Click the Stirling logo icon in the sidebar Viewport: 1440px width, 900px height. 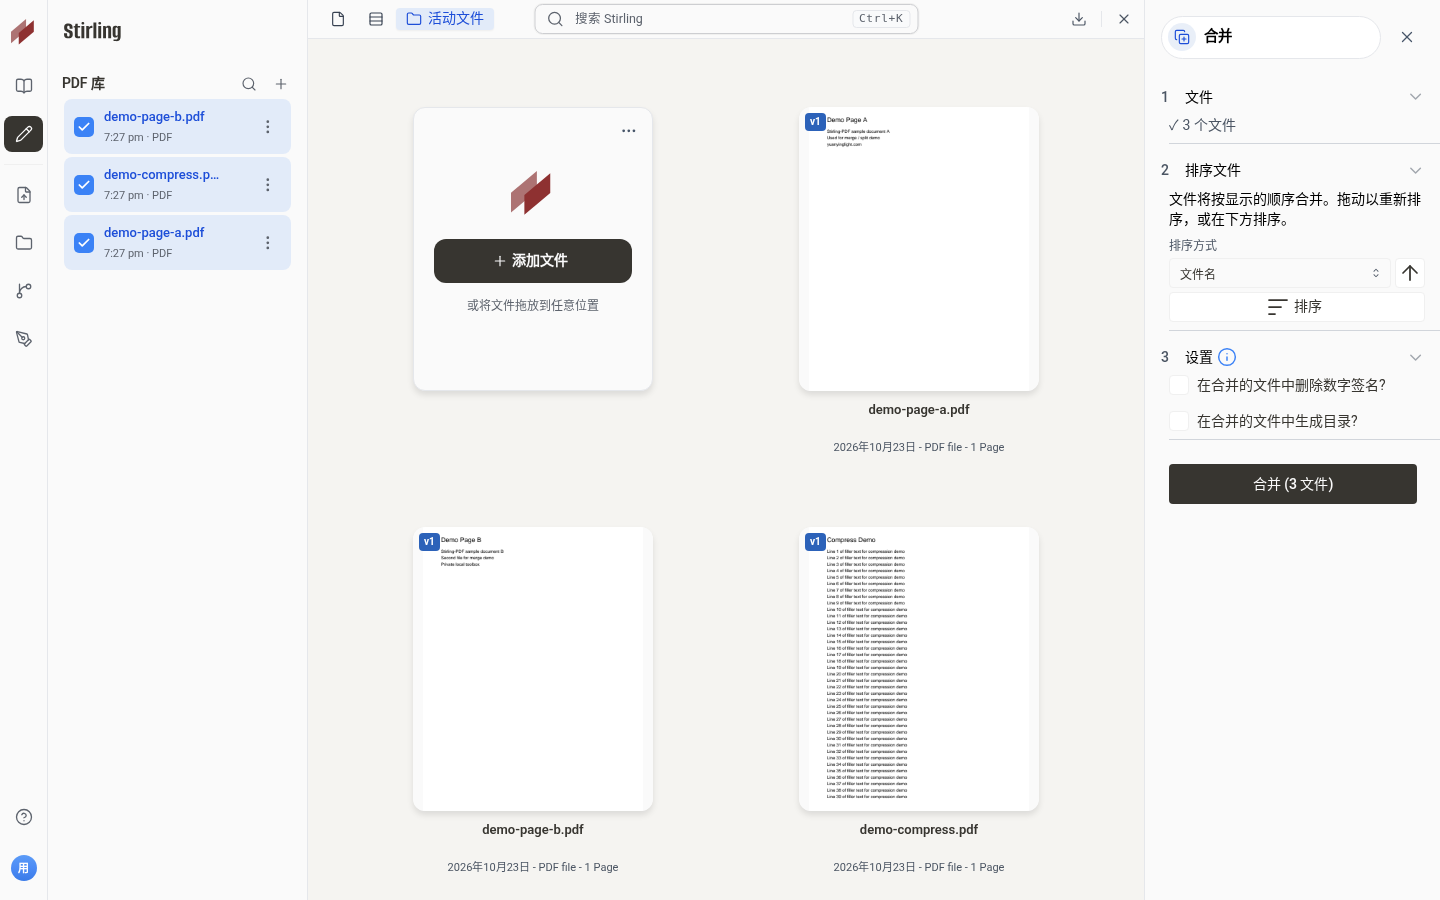[x=23, y=31]
